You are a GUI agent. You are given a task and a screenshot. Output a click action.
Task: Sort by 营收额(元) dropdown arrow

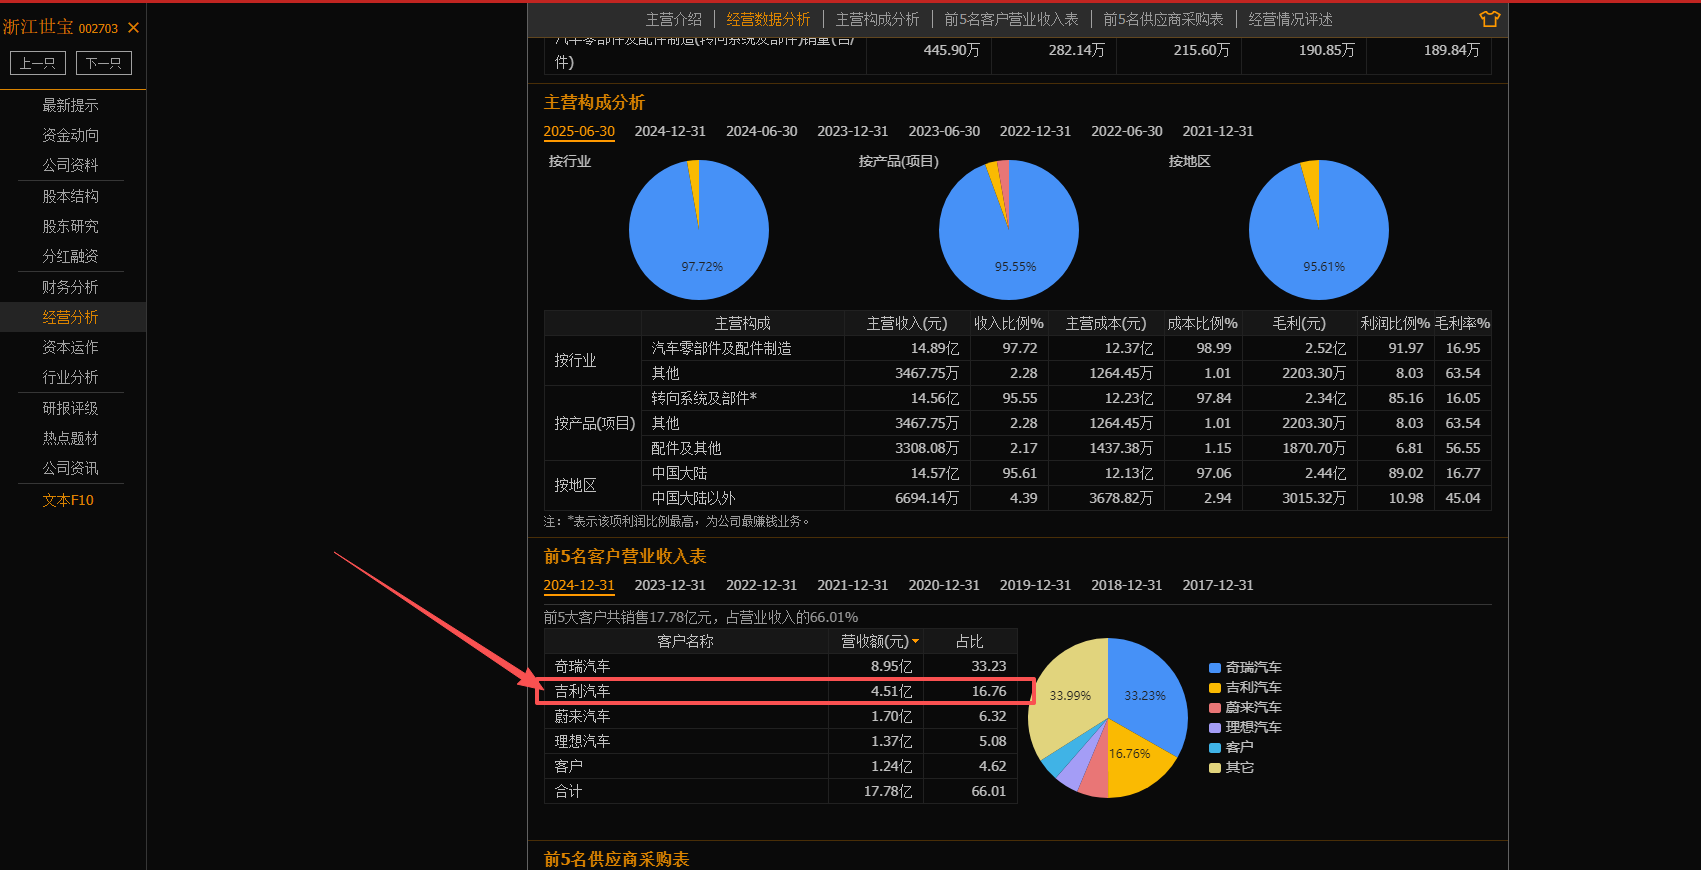pyautogui.click(x=915, y=642)
